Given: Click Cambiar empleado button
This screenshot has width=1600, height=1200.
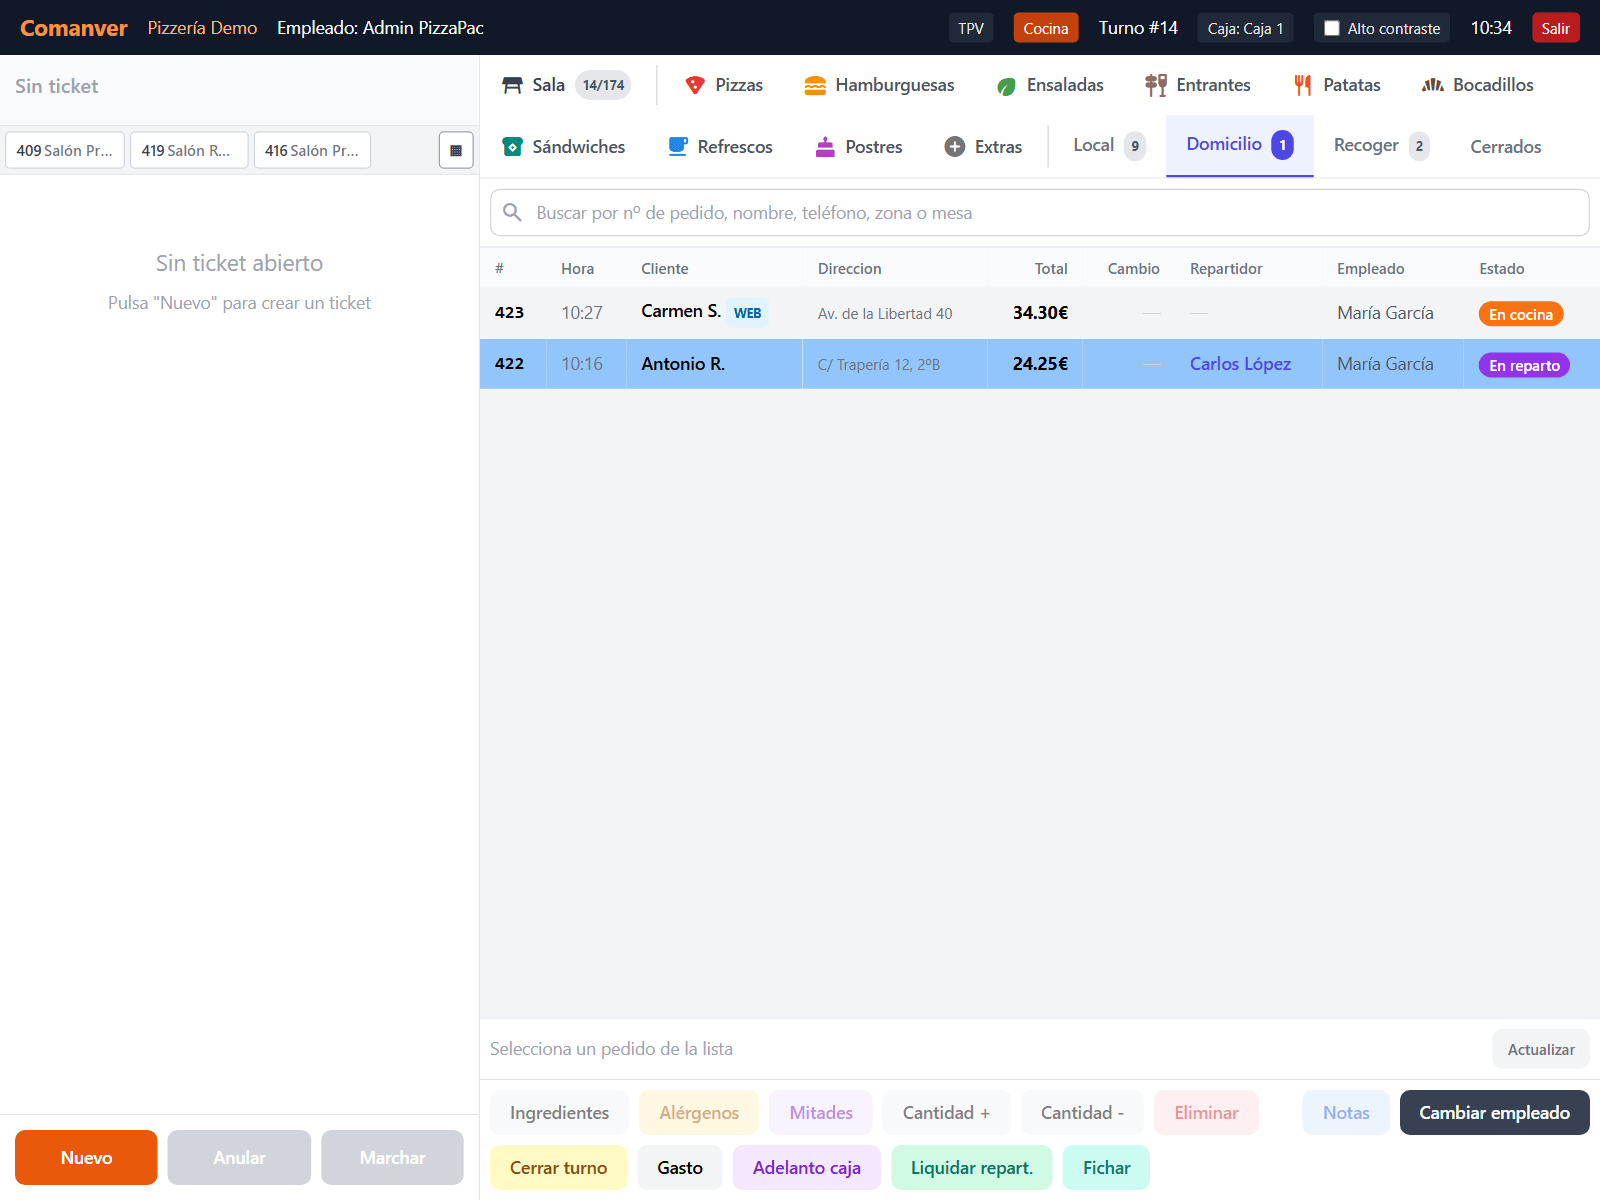Looking at the screenshot, I should [1494, 1113].
